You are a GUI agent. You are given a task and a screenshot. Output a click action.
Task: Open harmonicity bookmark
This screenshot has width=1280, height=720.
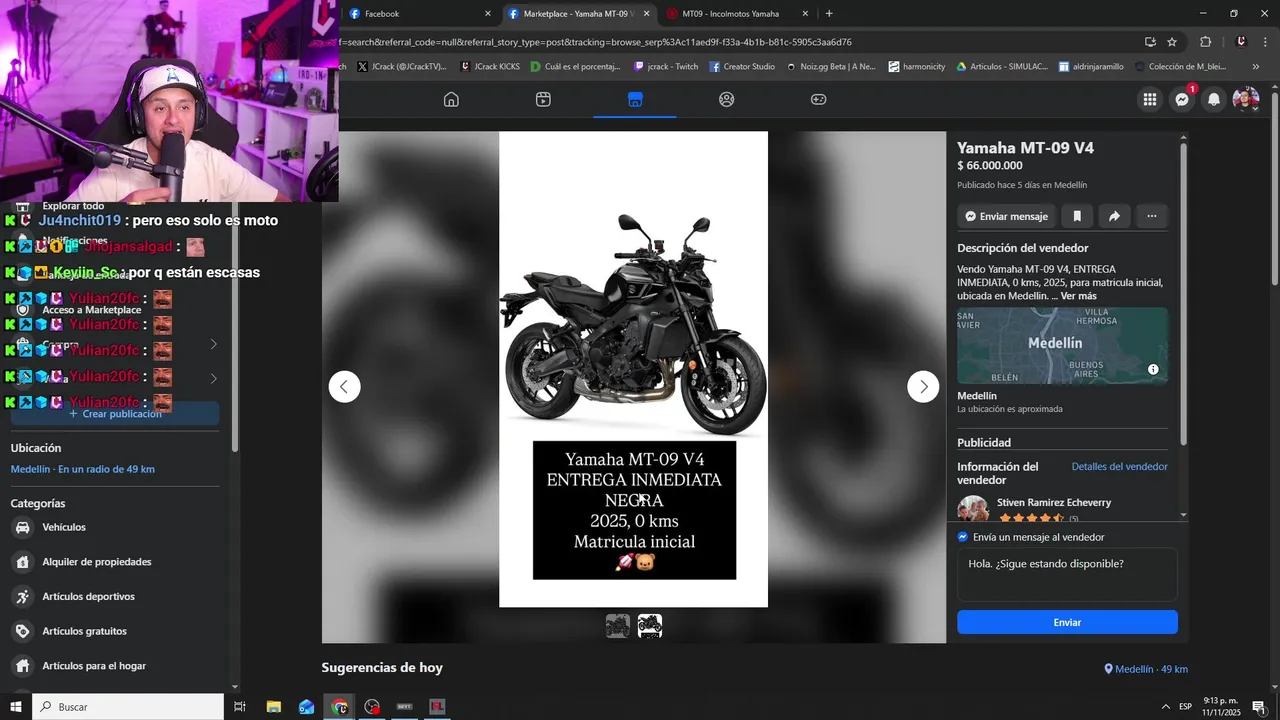(917, 67)
